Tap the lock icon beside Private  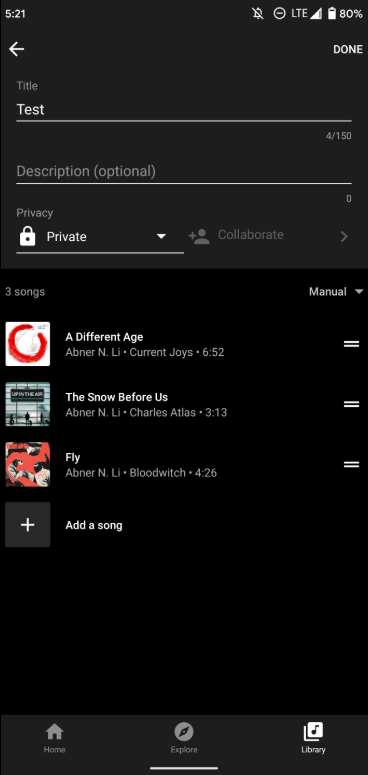click(27, 237)
